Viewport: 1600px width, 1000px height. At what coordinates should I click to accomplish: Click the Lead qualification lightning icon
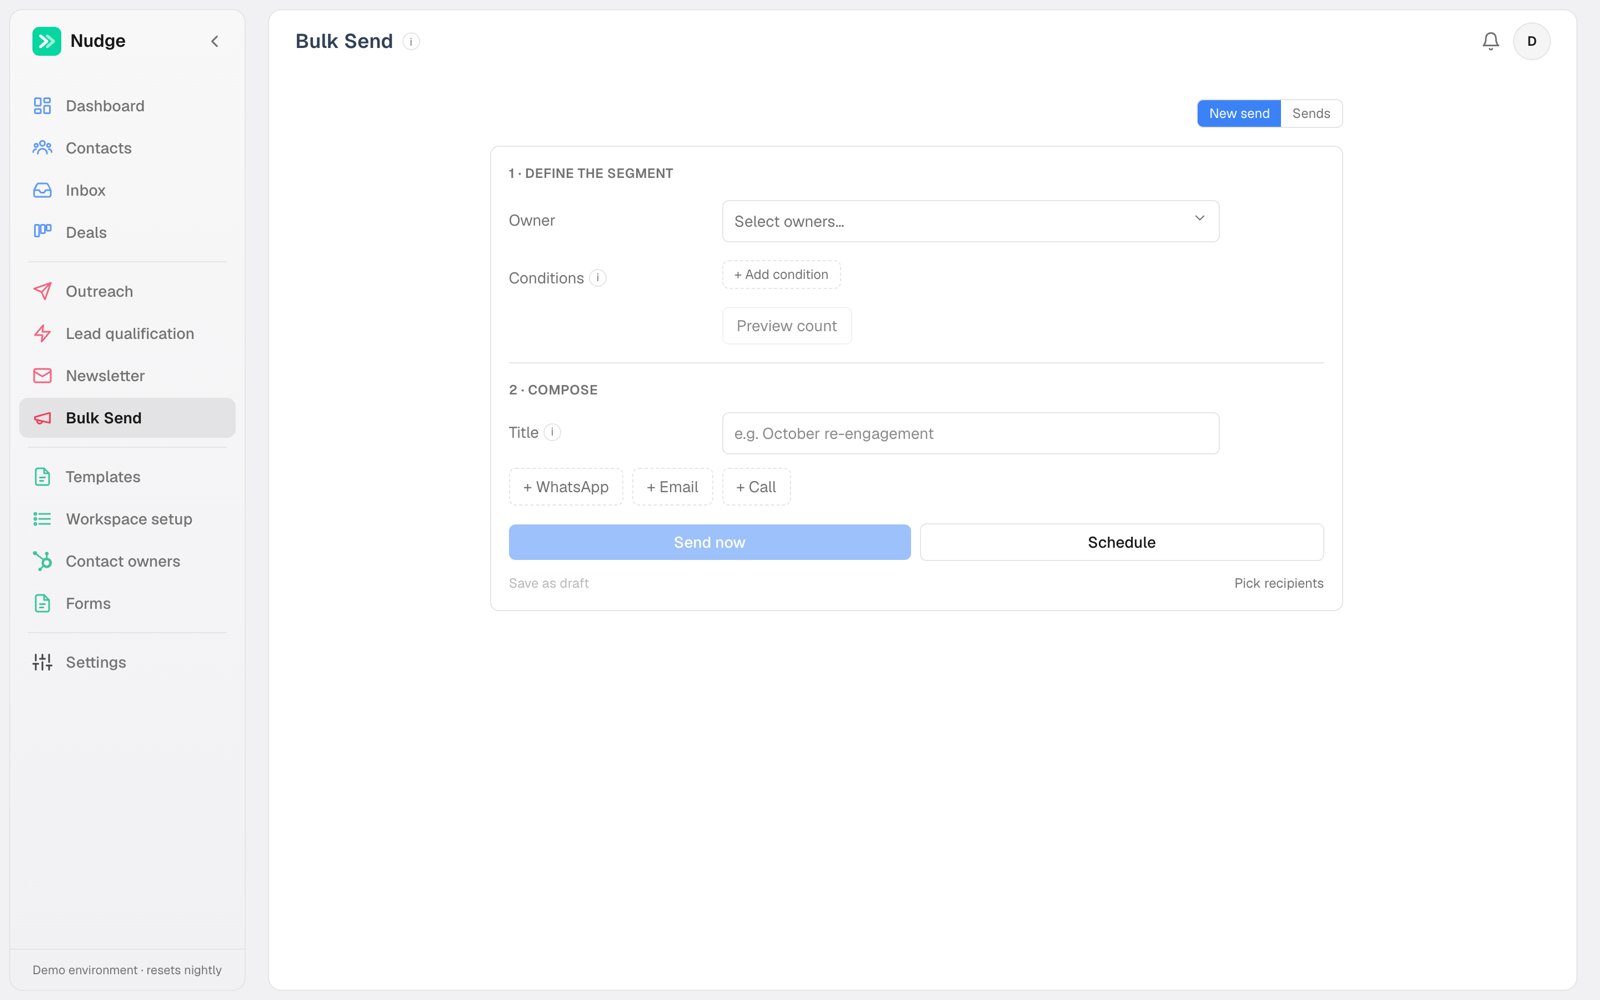[x=42, y=333]
